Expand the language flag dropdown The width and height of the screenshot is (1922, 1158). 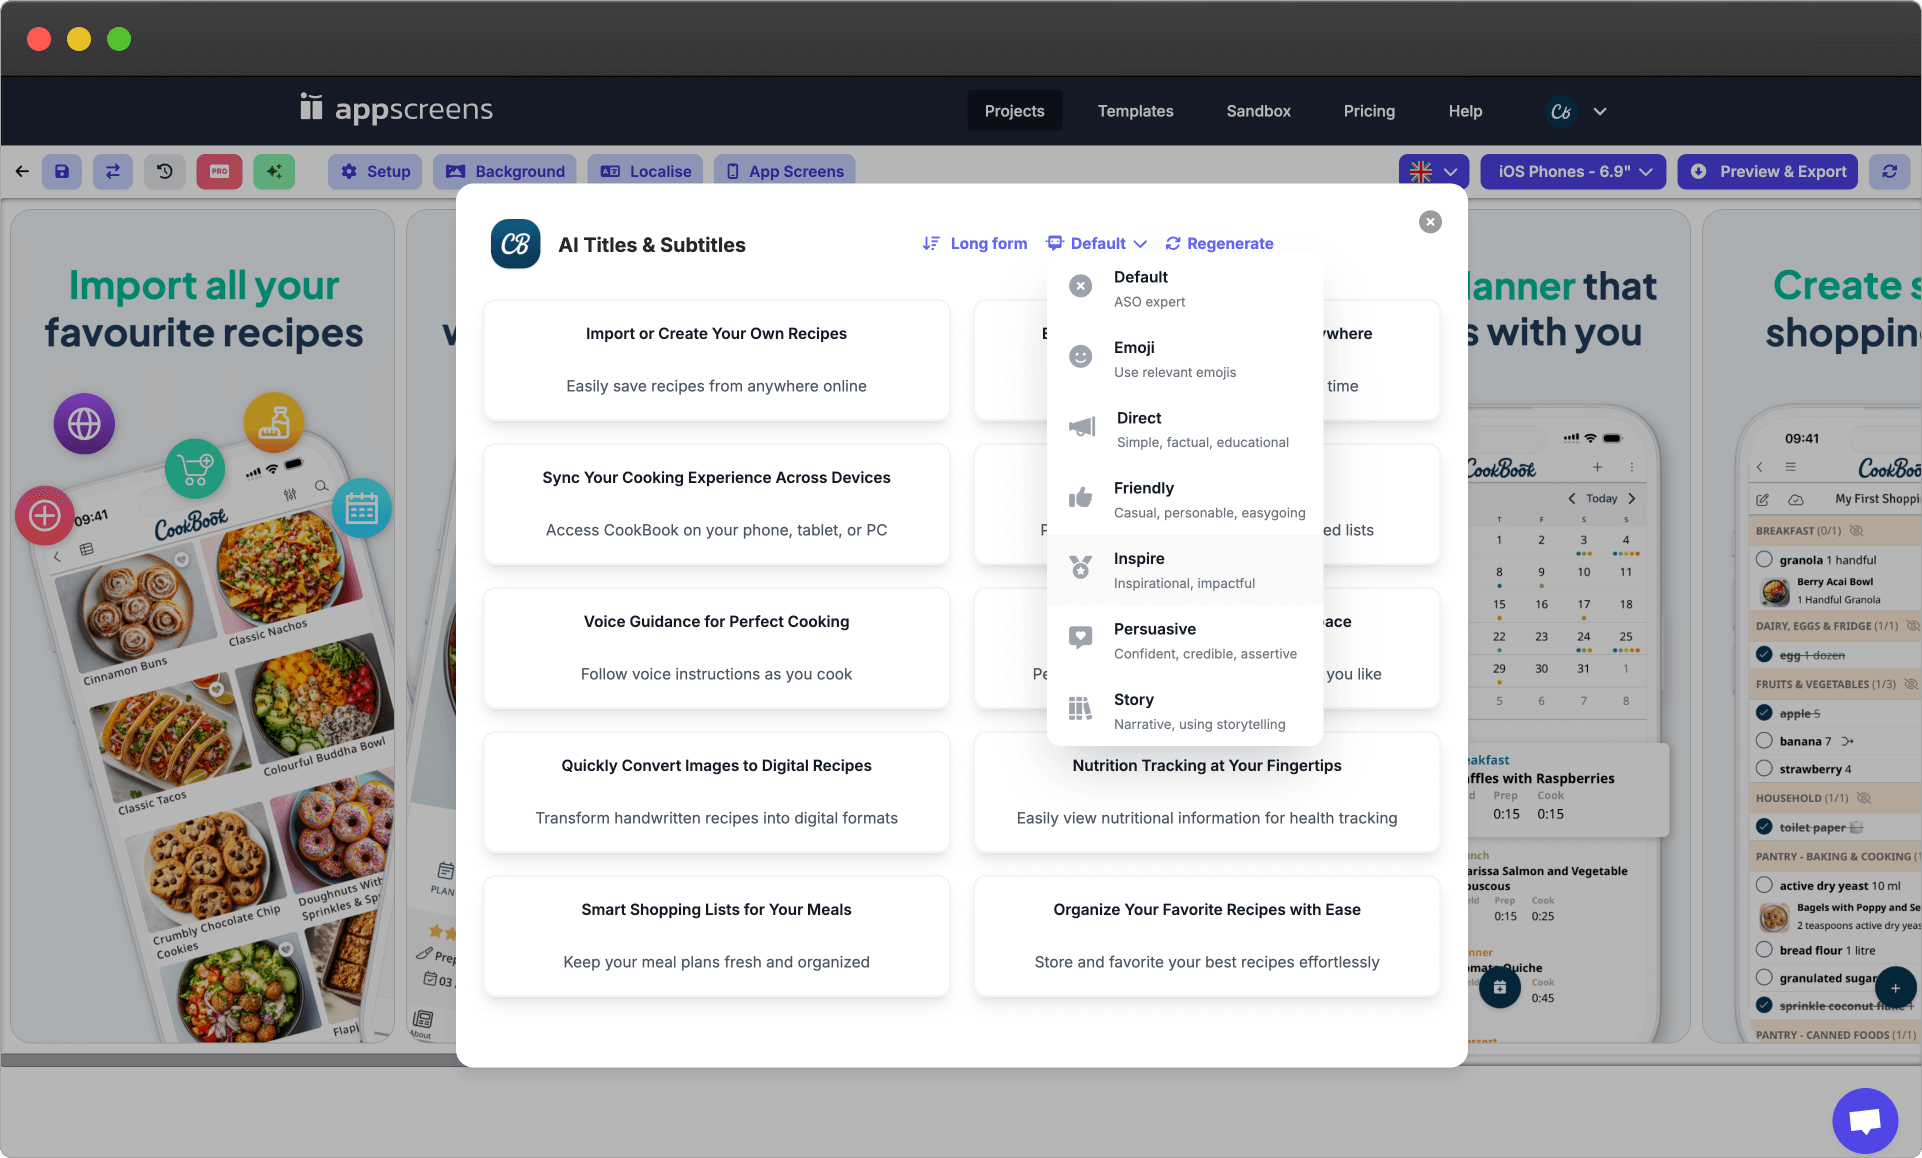pos(1433,171)
